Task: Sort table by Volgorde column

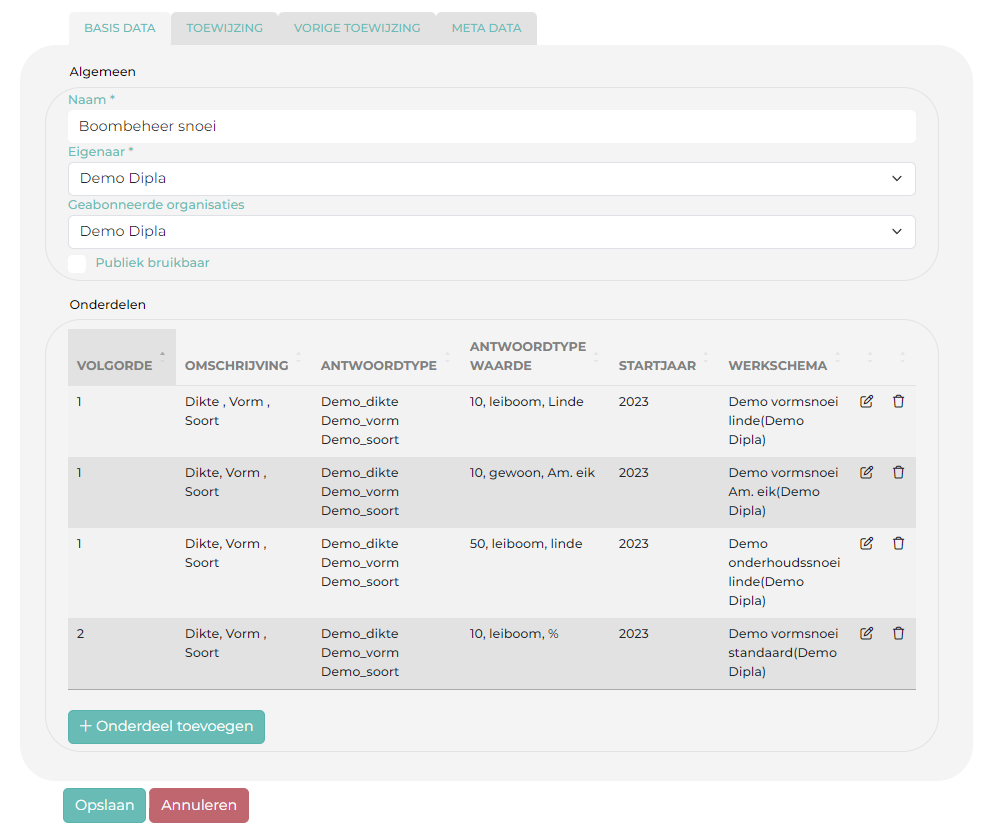Action: (x=115, y=365)
